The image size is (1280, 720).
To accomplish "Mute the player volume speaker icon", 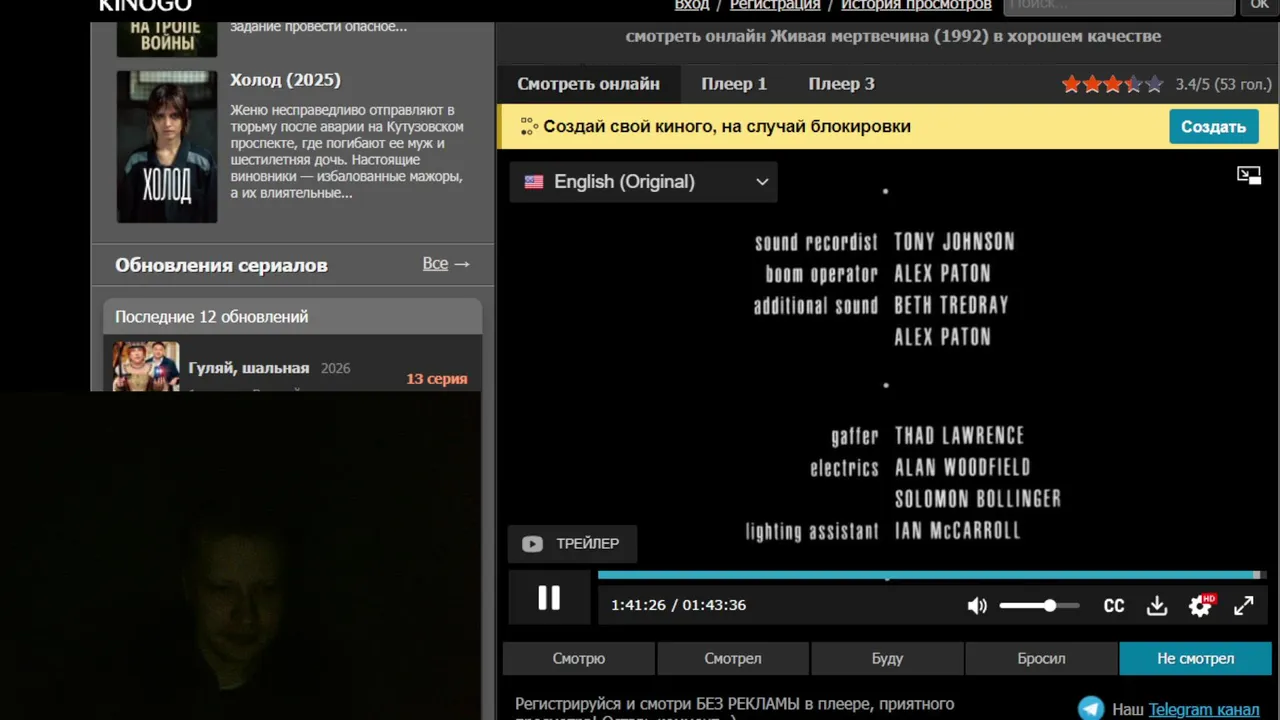I will (x=977, y=605).
